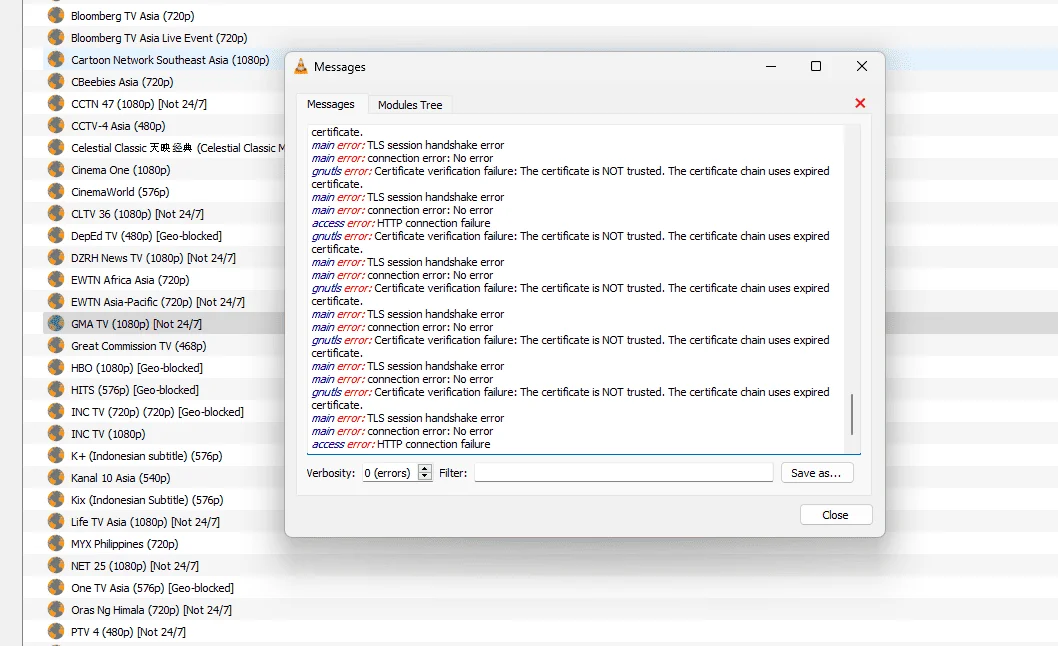
Task: Switch to the Modules Tree tab
Action: click(410, 105)
